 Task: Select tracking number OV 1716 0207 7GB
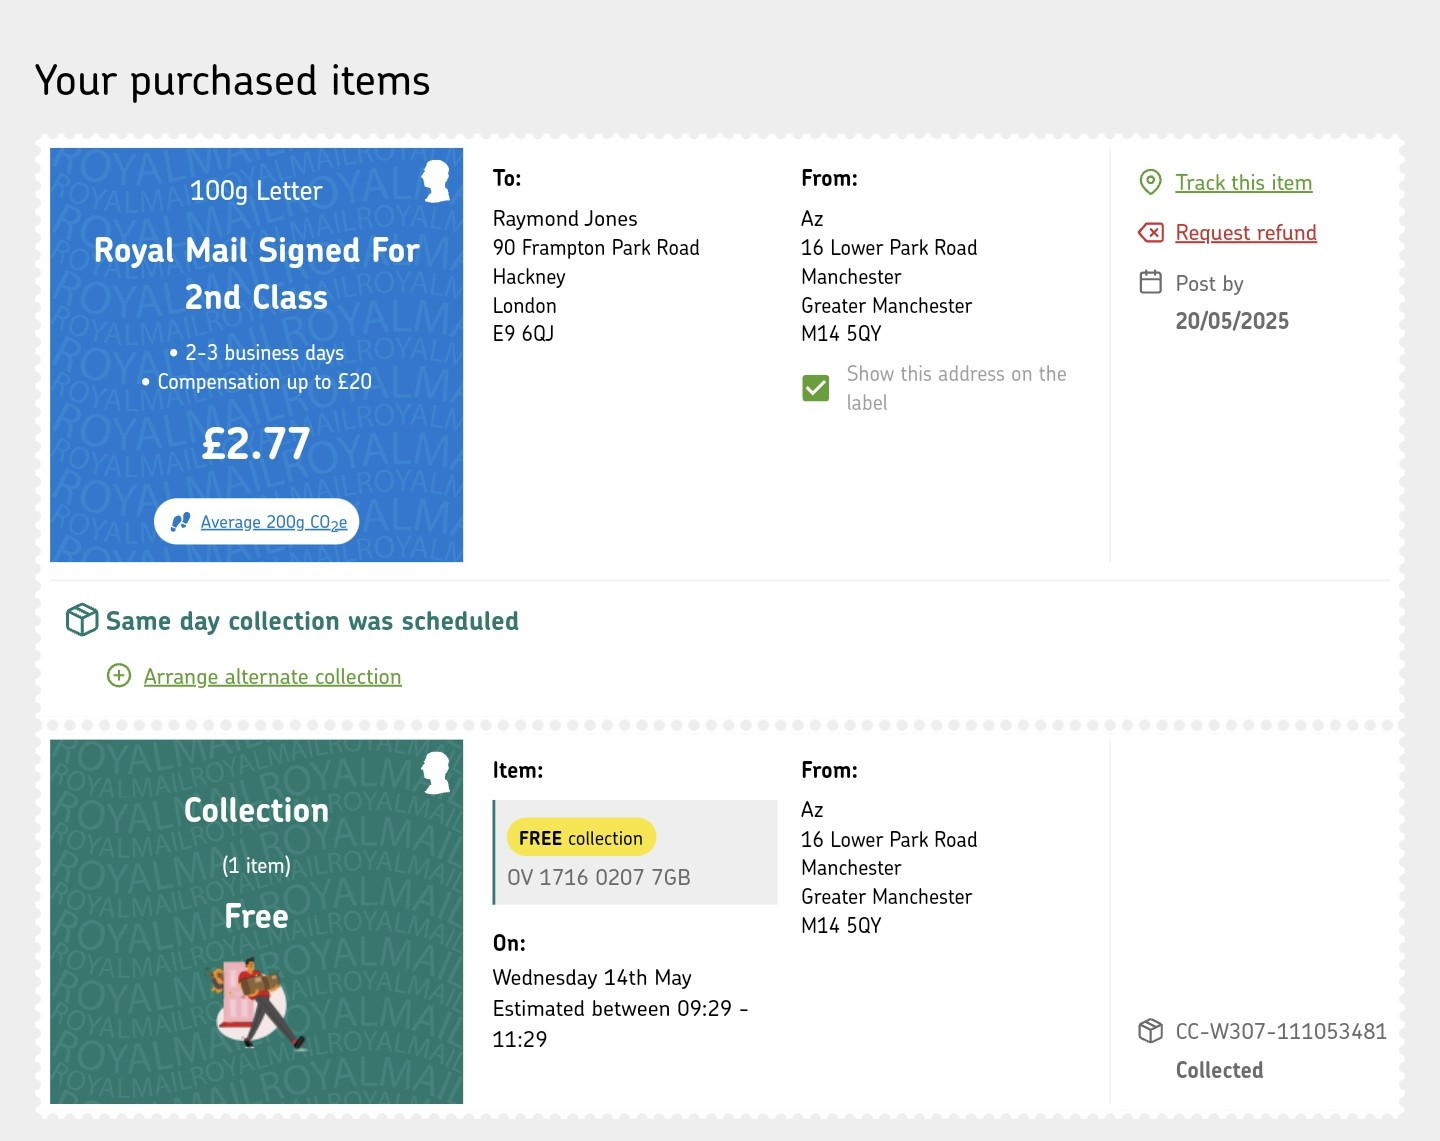tap(599, 878)
